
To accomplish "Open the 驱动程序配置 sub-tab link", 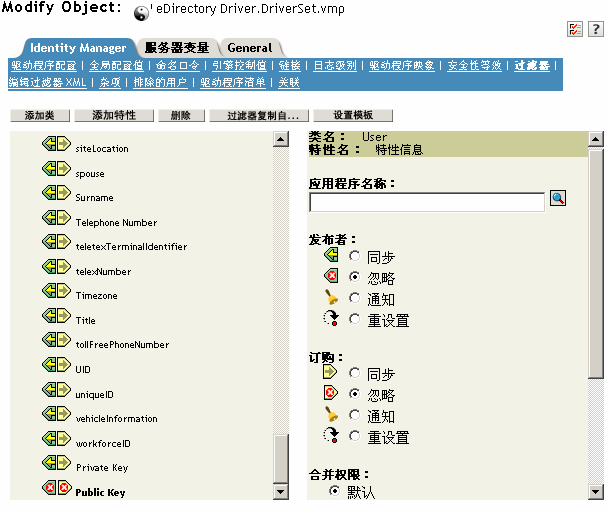I will (44, 66).
